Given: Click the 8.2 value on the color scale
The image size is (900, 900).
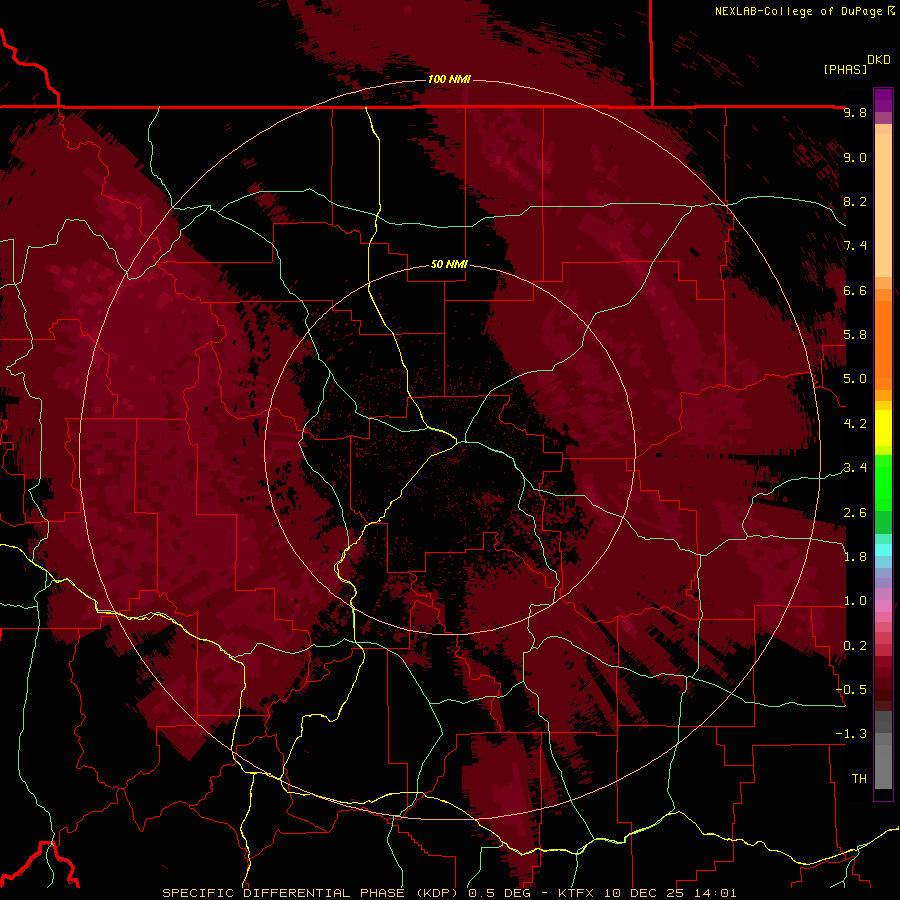Looking at the screenshot, I should point(855,201).
